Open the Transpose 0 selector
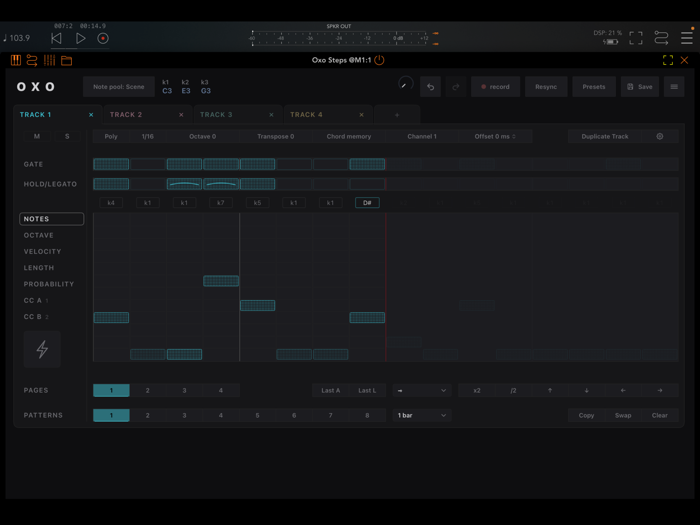This screenshot has width=700, height=525. point(276,136)
